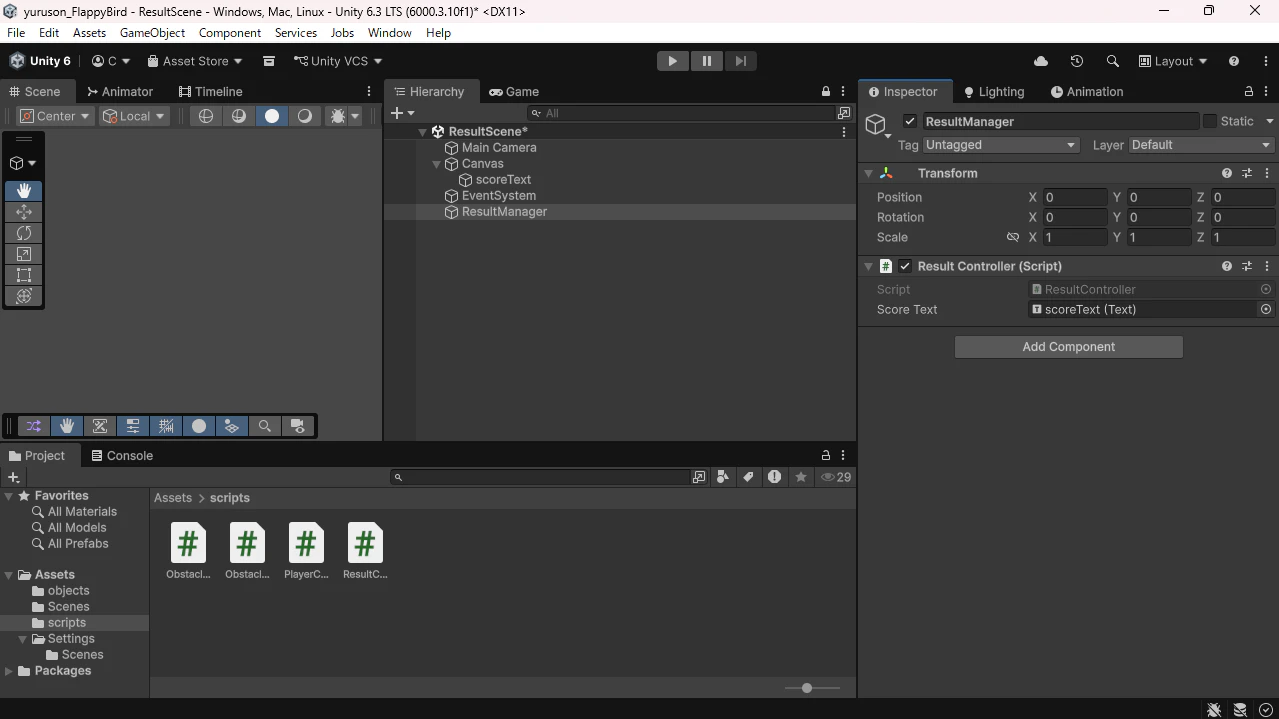Collapse the Result Controller foldout
The image size is (1279, 719).
868,266
